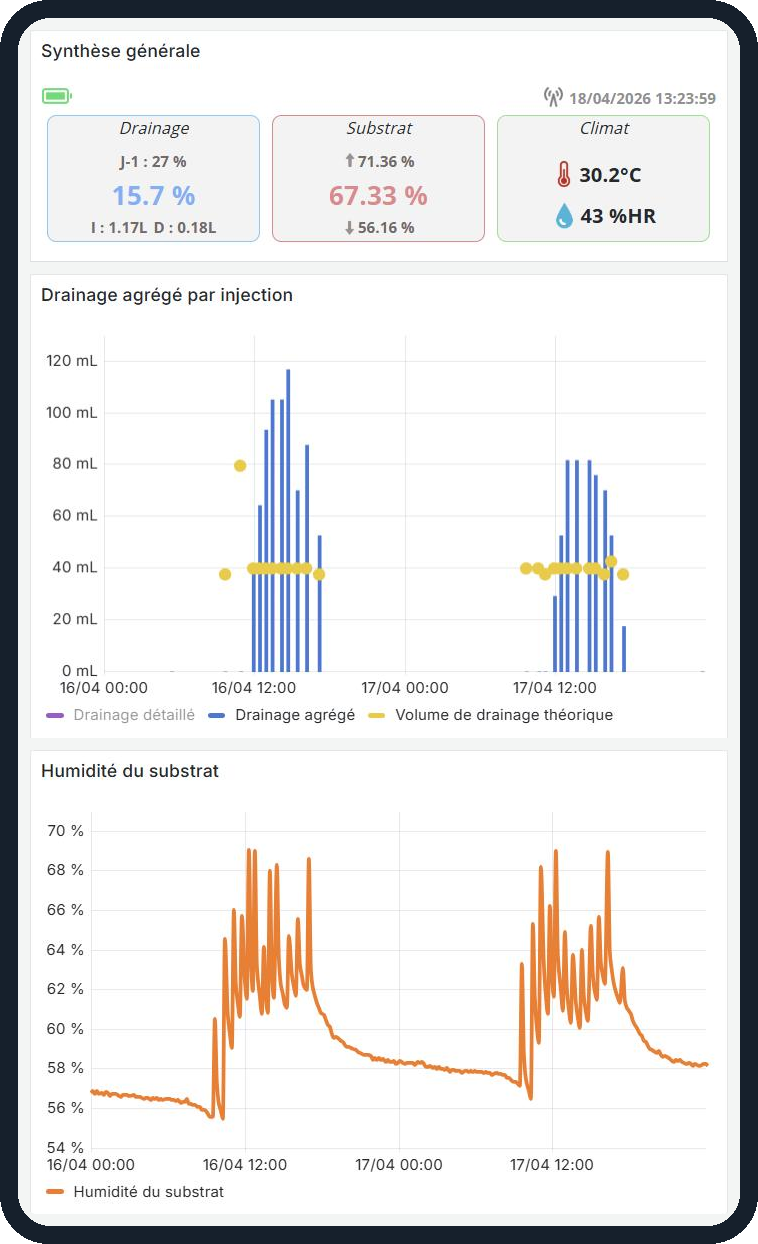Click the Synthèse générale heading
758x1244 pixels.
coord(121,51)
